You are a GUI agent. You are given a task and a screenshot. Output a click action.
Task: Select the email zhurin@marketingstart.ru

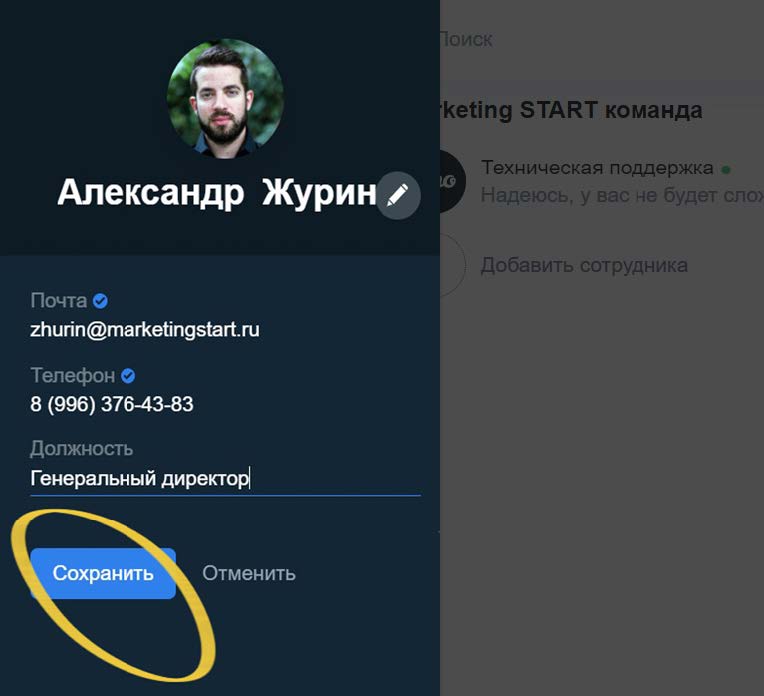coord(145,330)
